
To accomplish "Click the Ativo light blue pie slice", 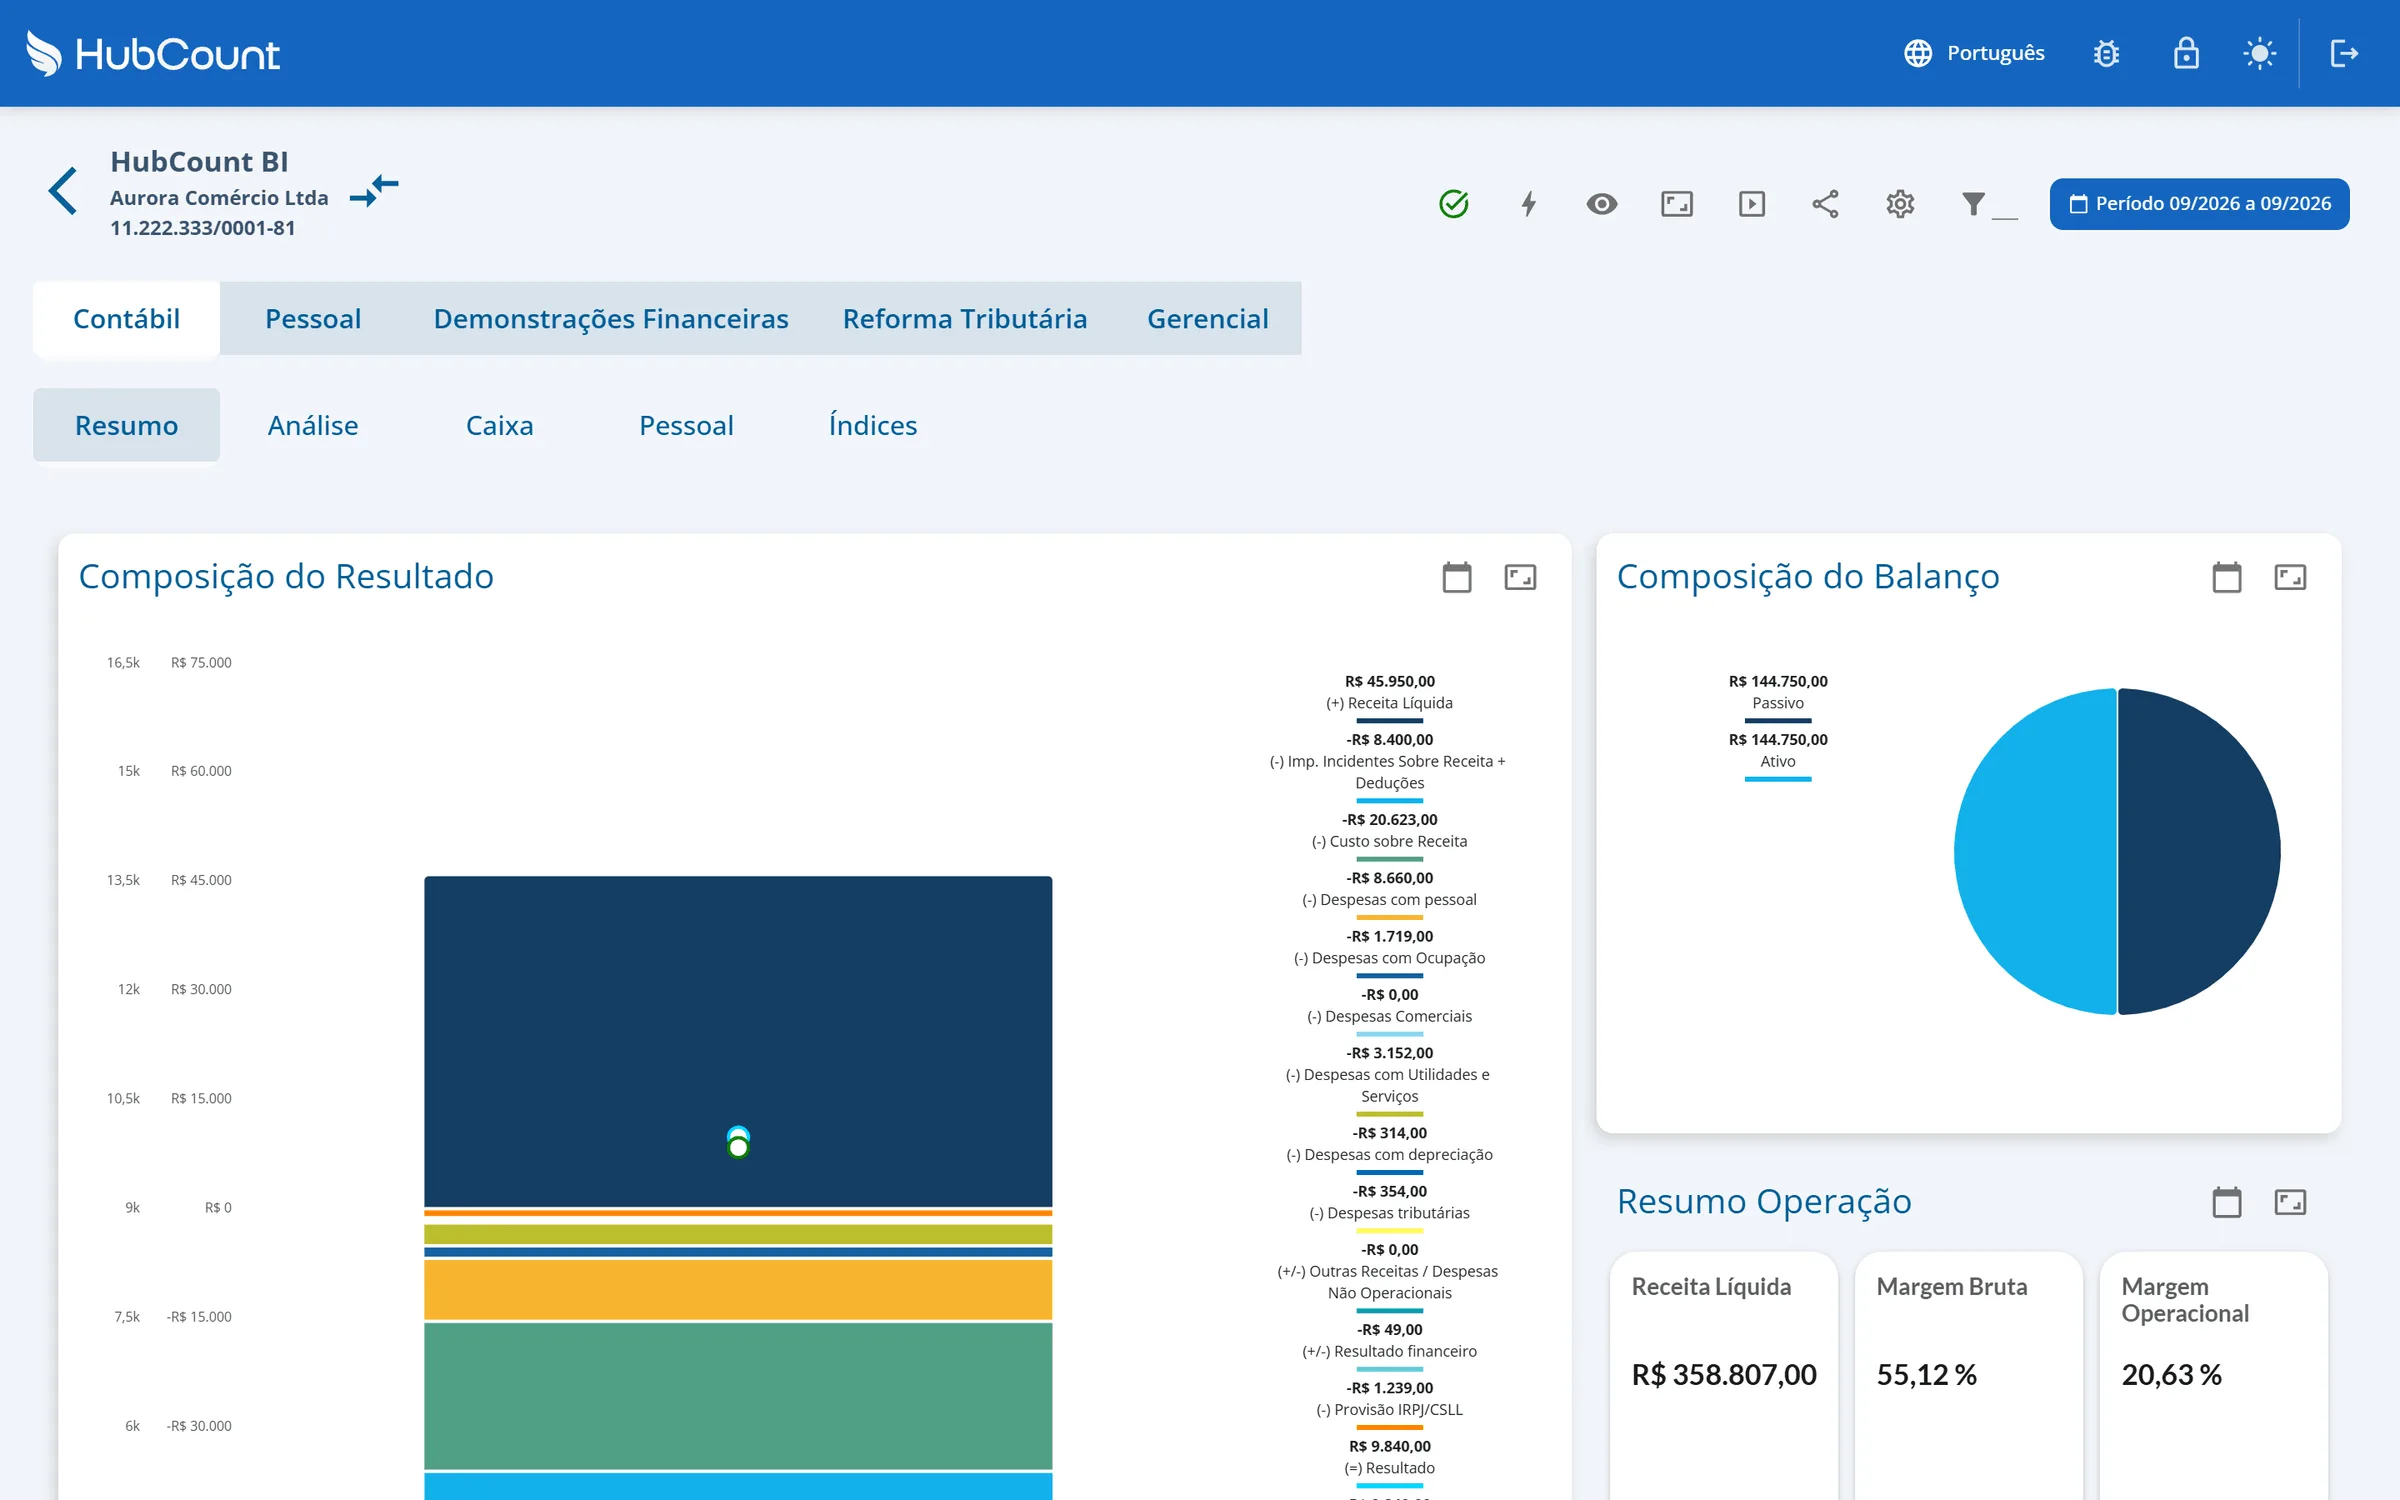I will 2035,851.
